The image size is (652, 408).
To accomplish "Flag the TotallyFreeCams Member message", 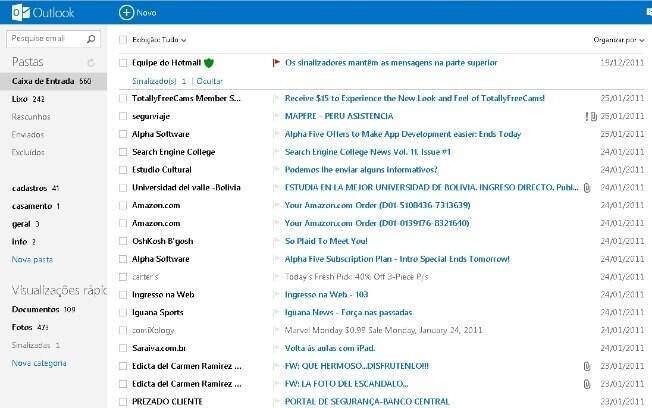I will [276, 99].
